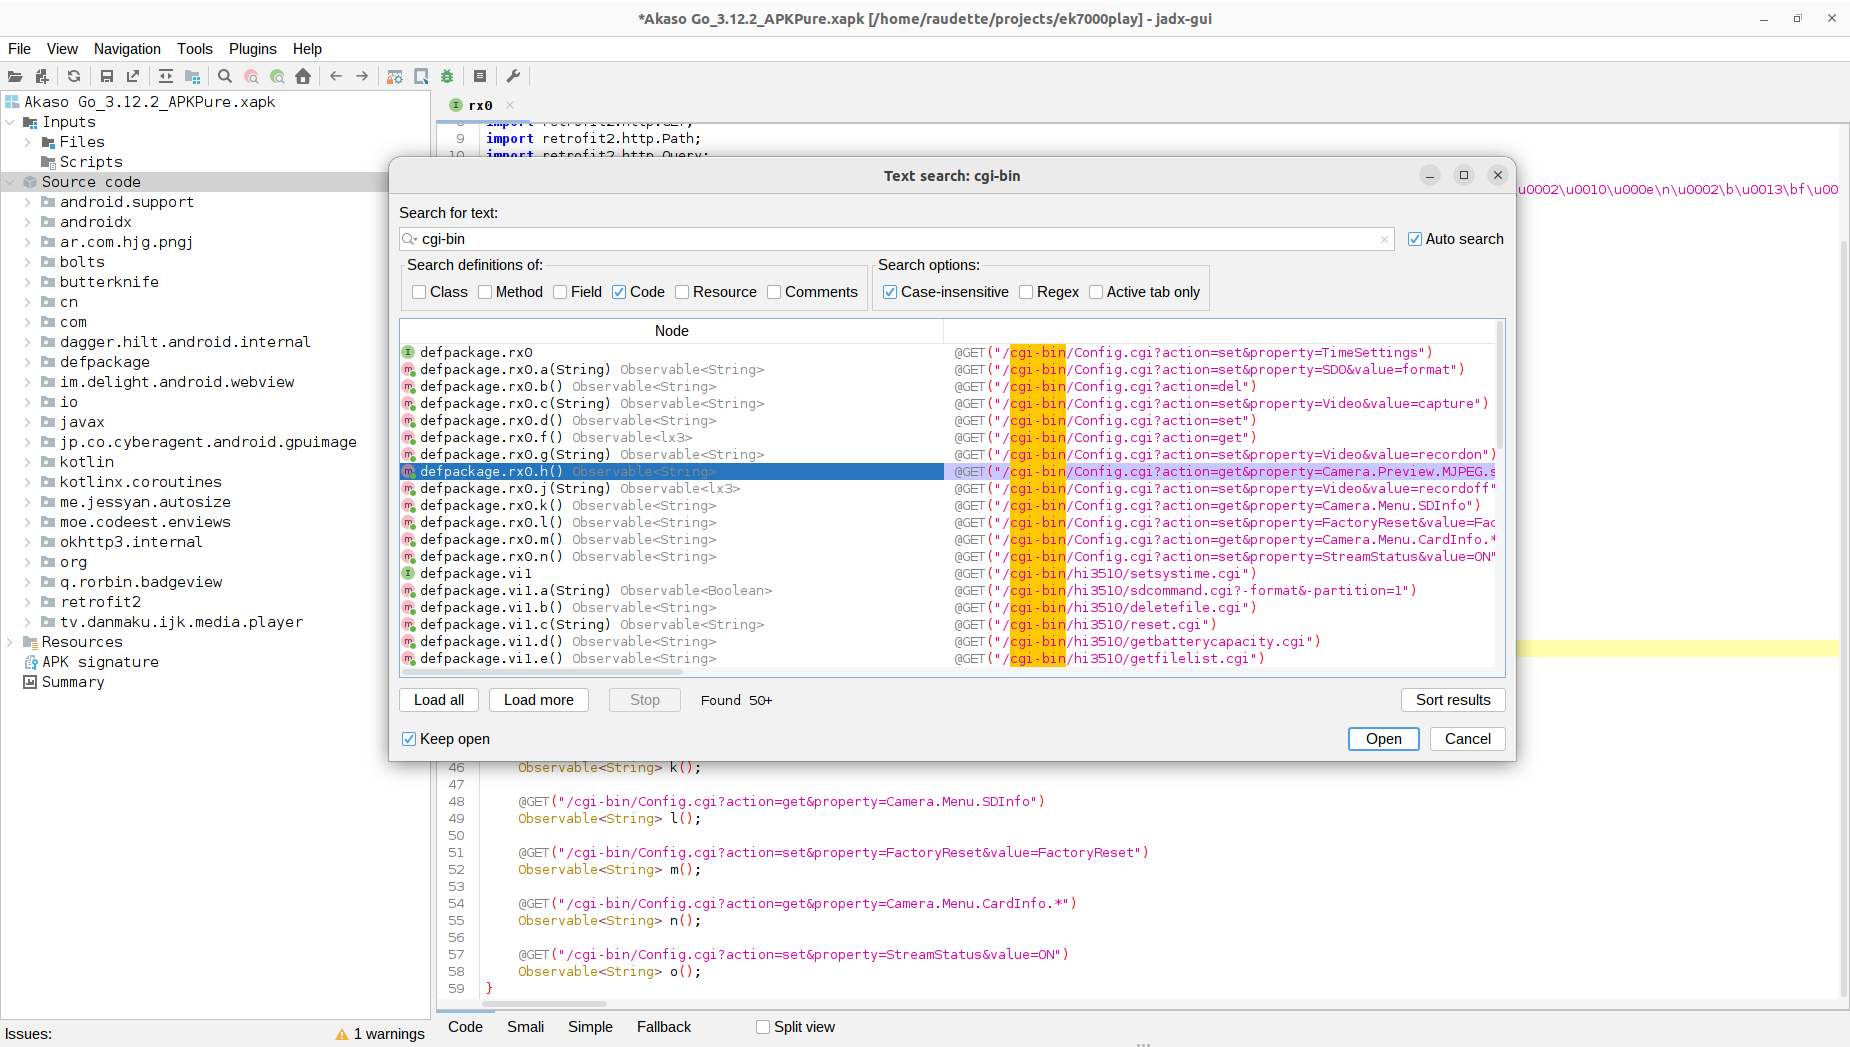
Task: Enable the Class search definition checkbox
Action: pos(419,292)
